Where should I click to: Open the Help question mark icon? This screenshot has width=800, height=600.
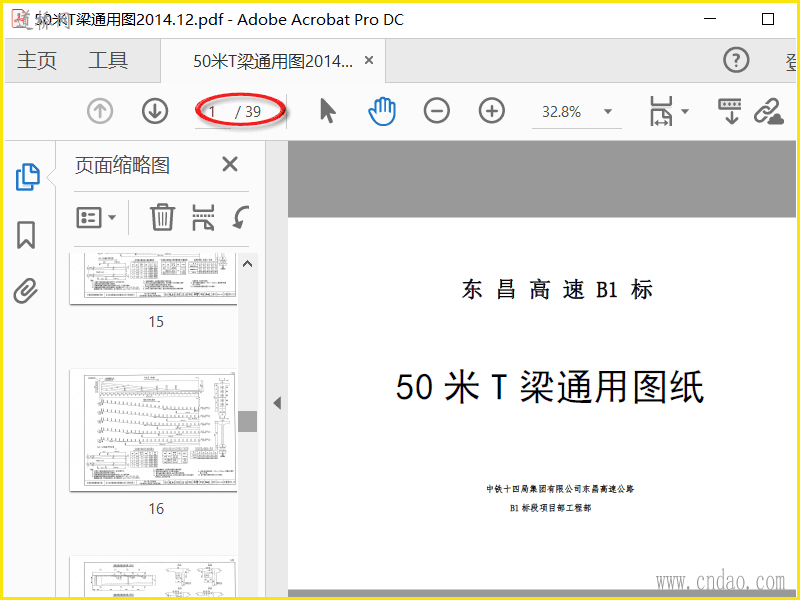click(x=736, y=60)
